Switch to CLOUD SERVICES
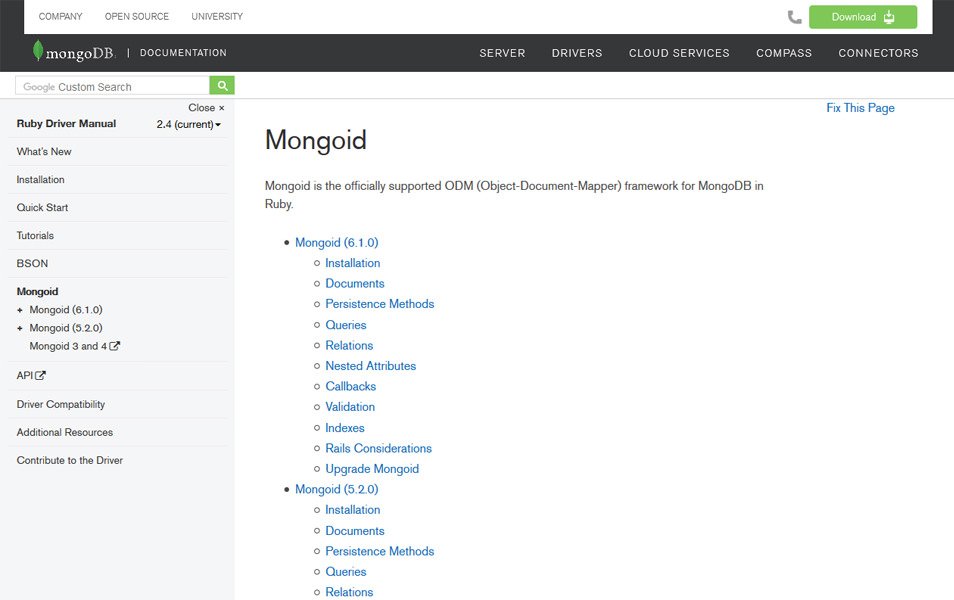 pyautogui.click(x=679, y=53)
